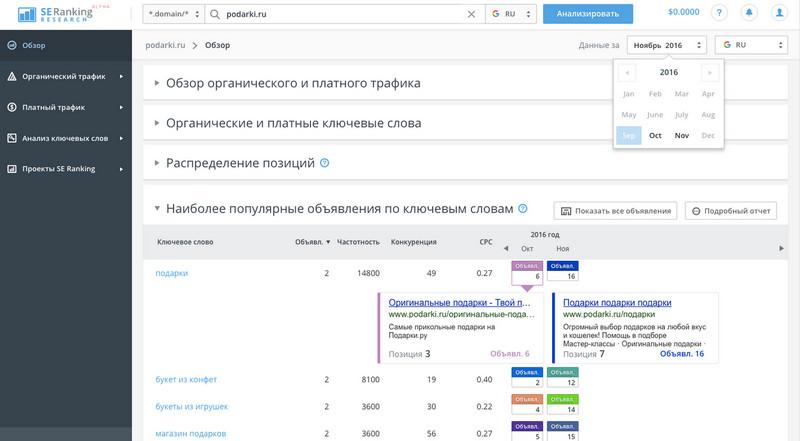Screen dimensions: 800x441
Task: Click the SE Ranking Research logo
Action: tap(56, 14)
